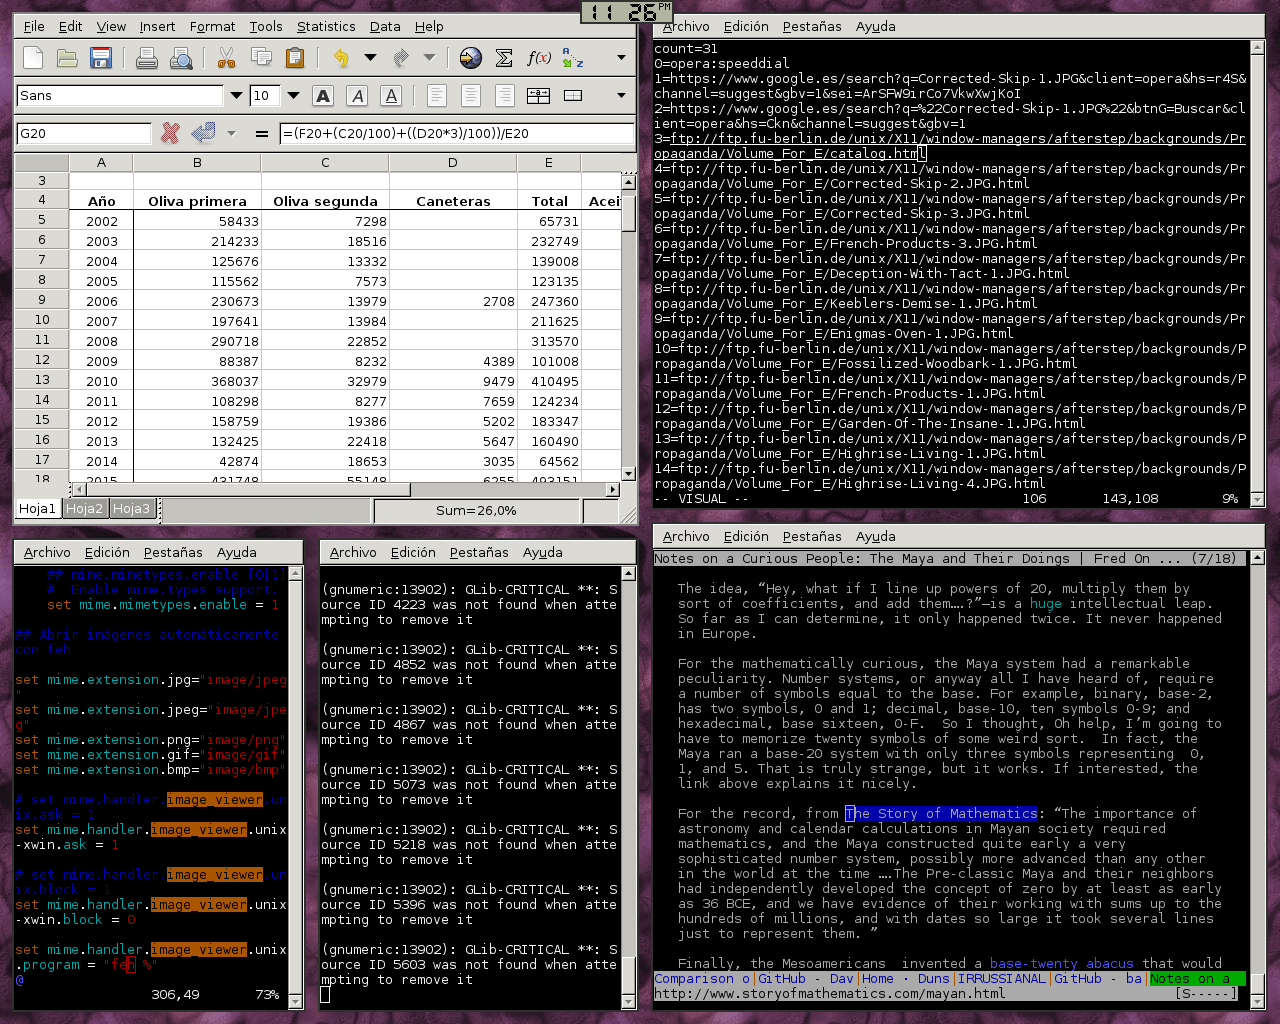Sort ascending with A-Z icon

pyautogui.click(x=573, y=58)
